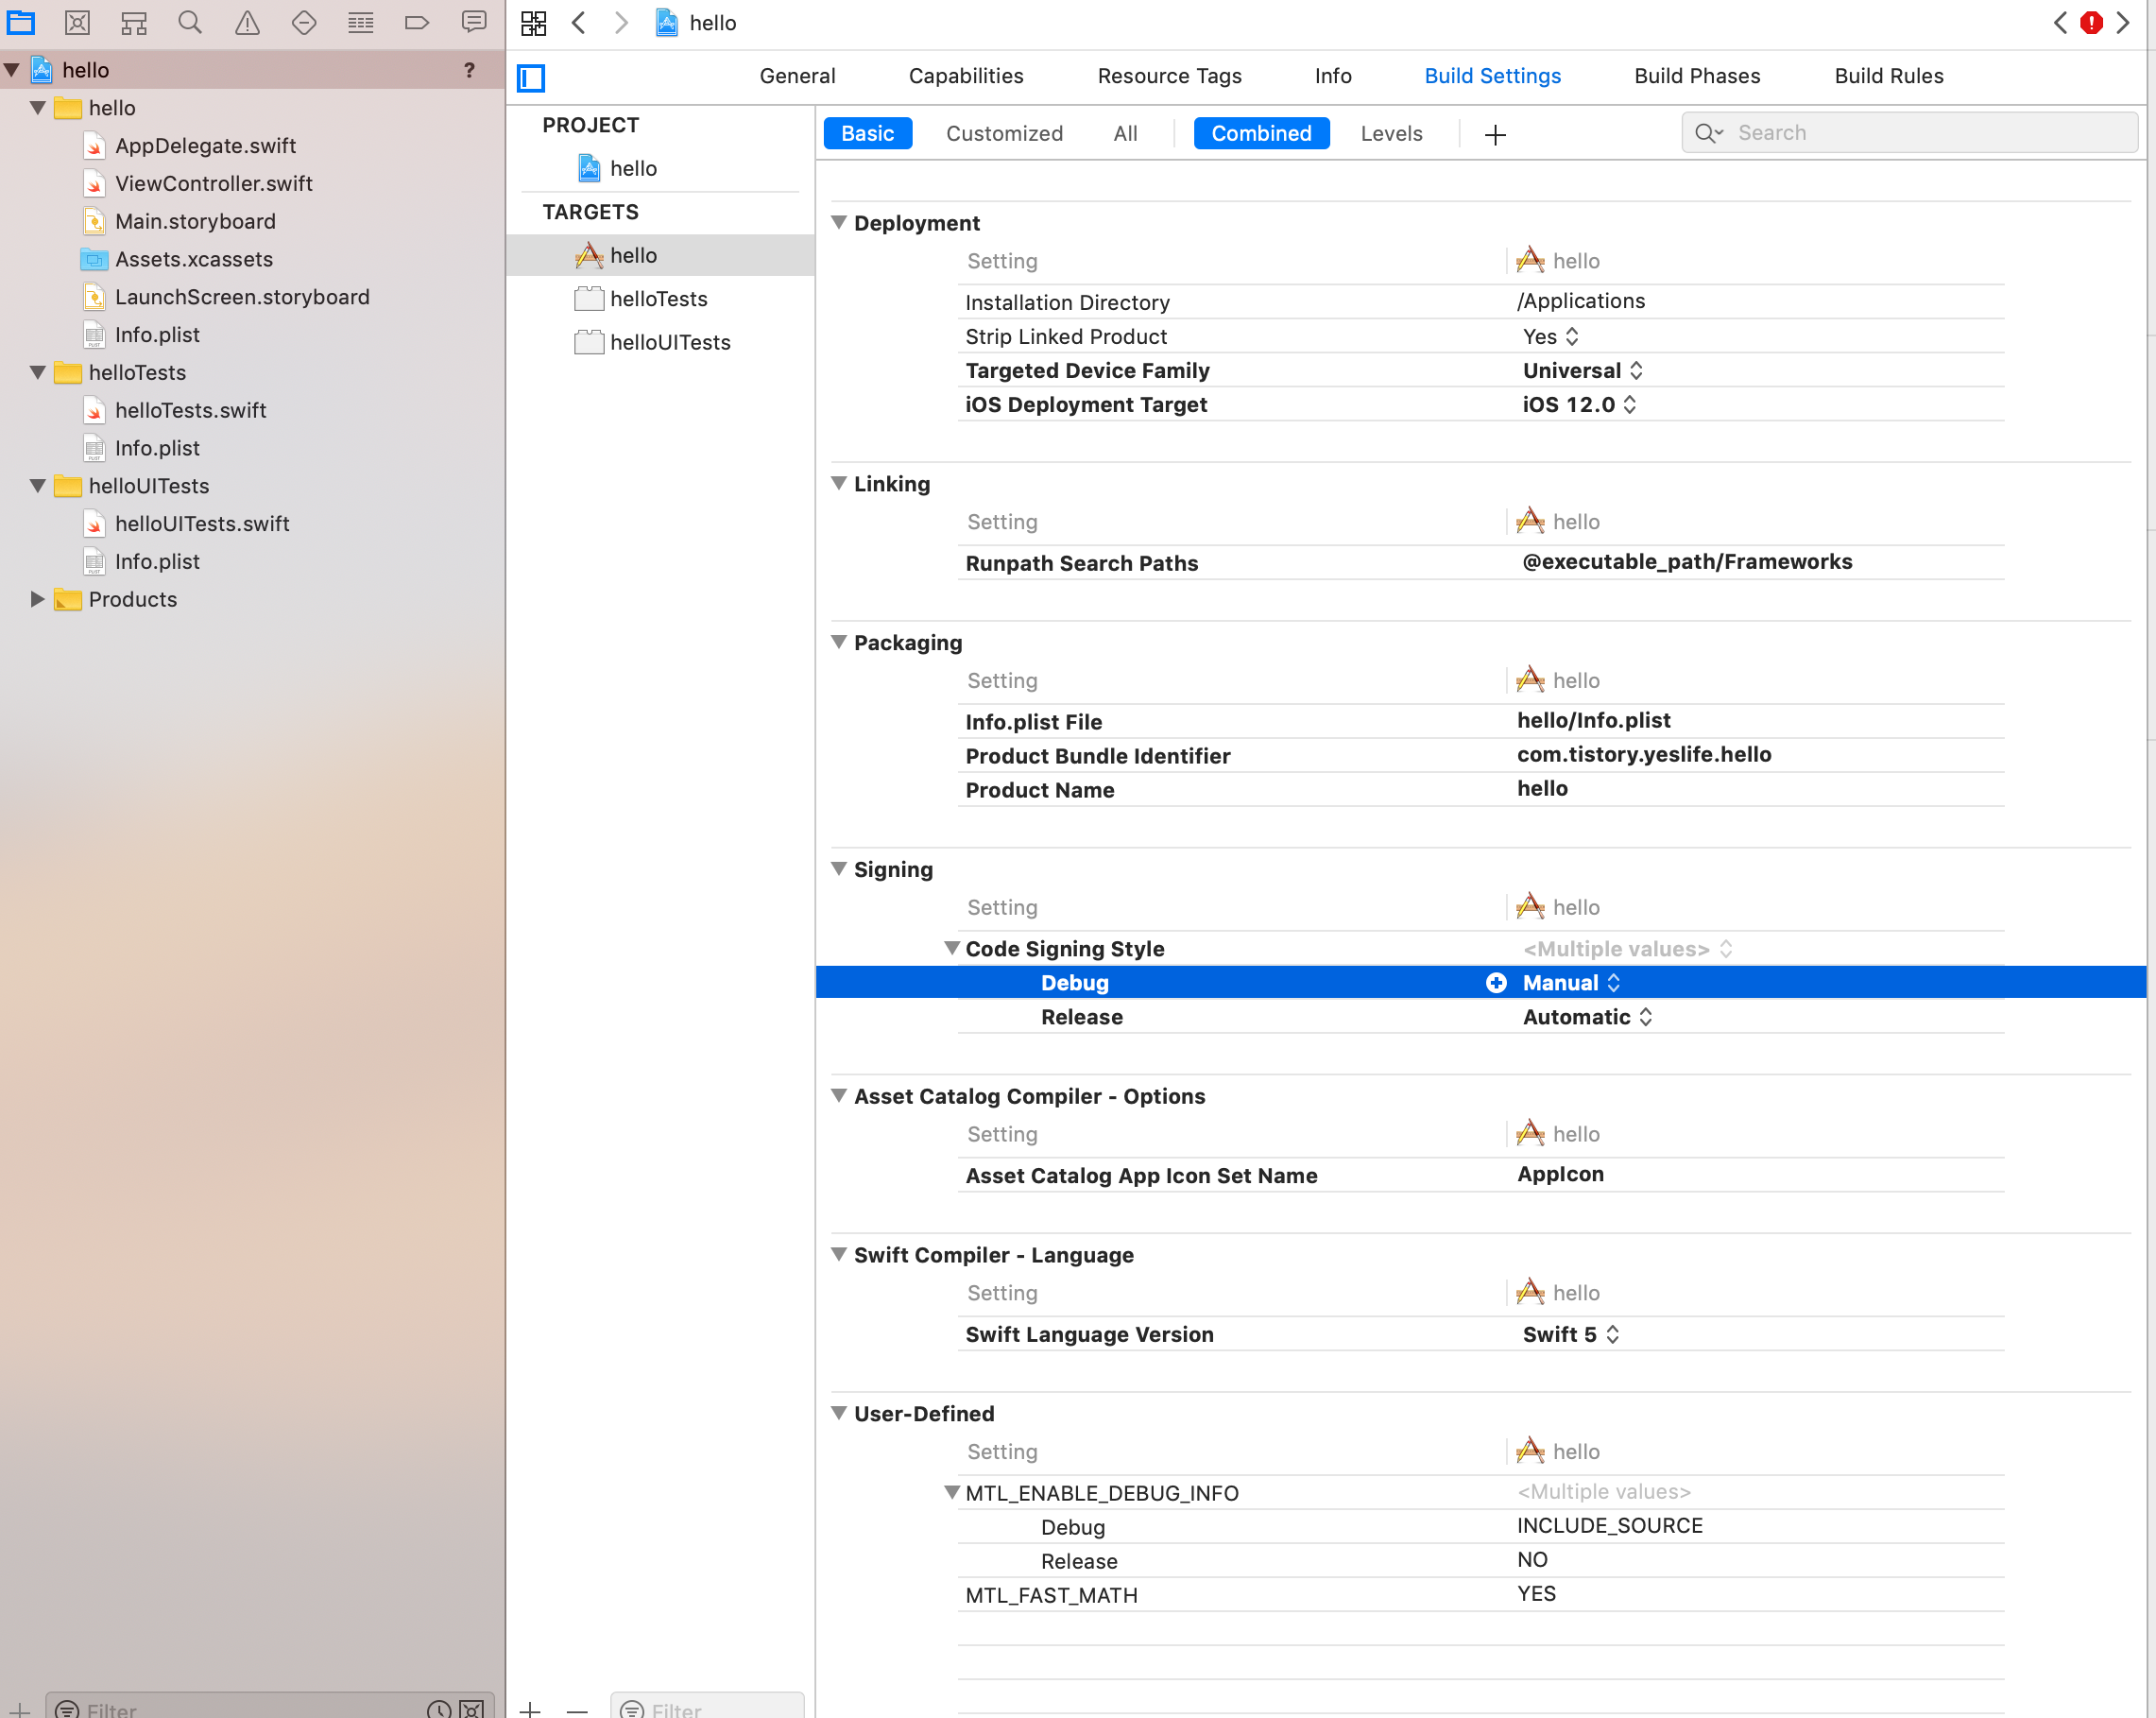Collapse the Deployment section
This screenshot has height=1718, width=2156.
coord(839,222)
